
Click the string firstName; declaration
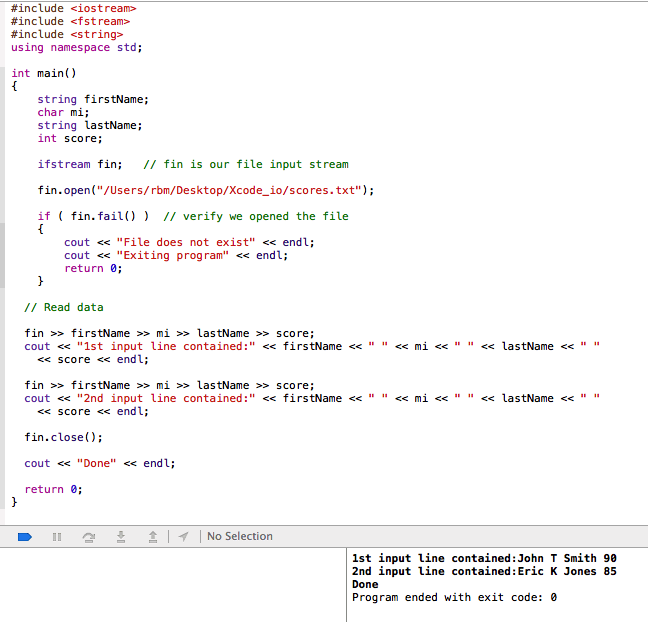pos(93,99)
